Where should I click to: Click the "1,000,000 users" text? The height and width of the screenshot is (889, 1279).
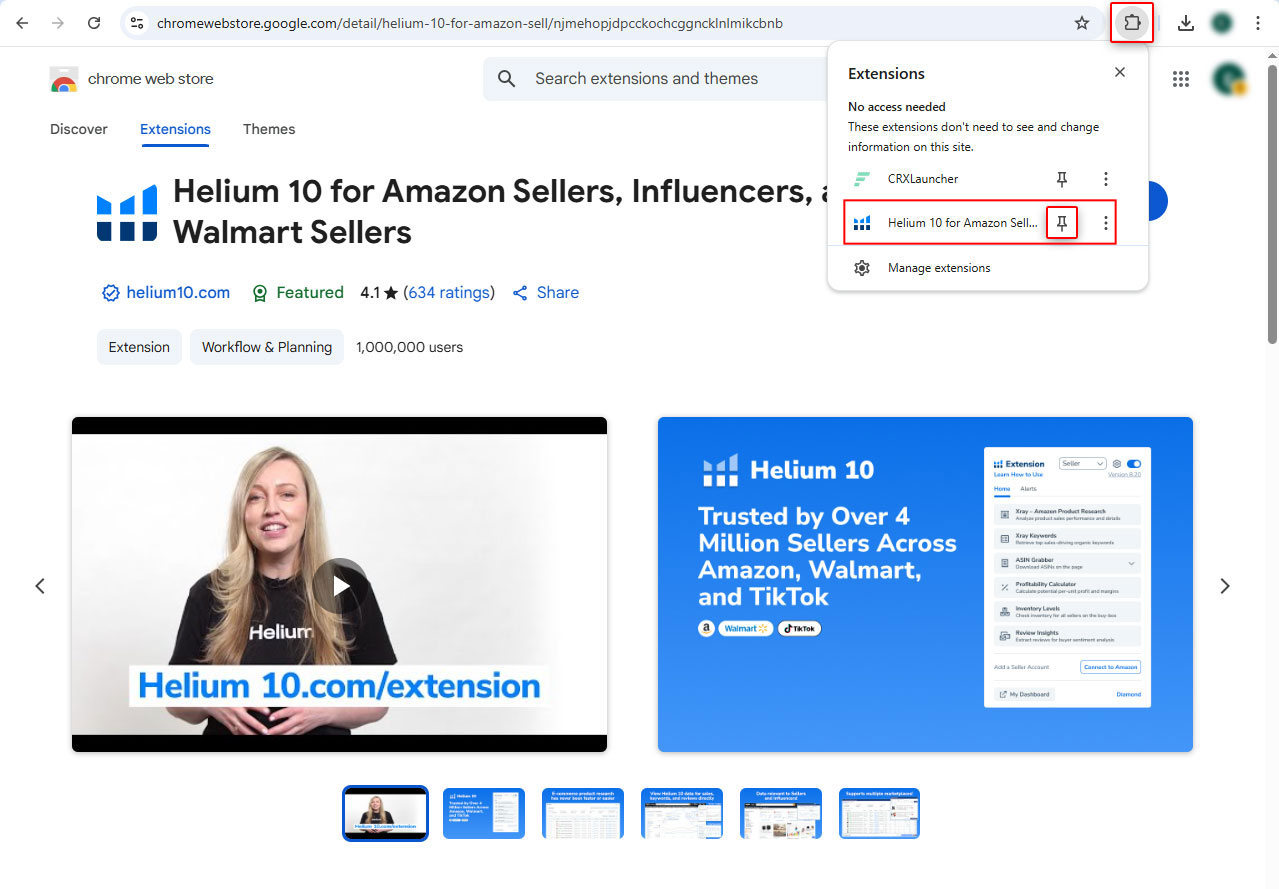click(x=409, y=347)
